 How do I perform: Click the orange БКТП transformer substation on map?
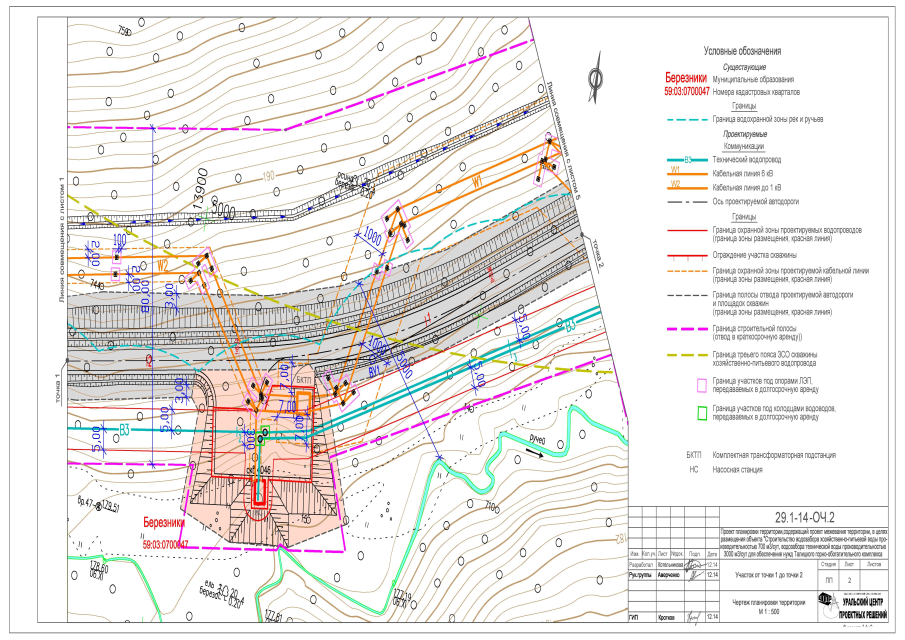(304, 400)
